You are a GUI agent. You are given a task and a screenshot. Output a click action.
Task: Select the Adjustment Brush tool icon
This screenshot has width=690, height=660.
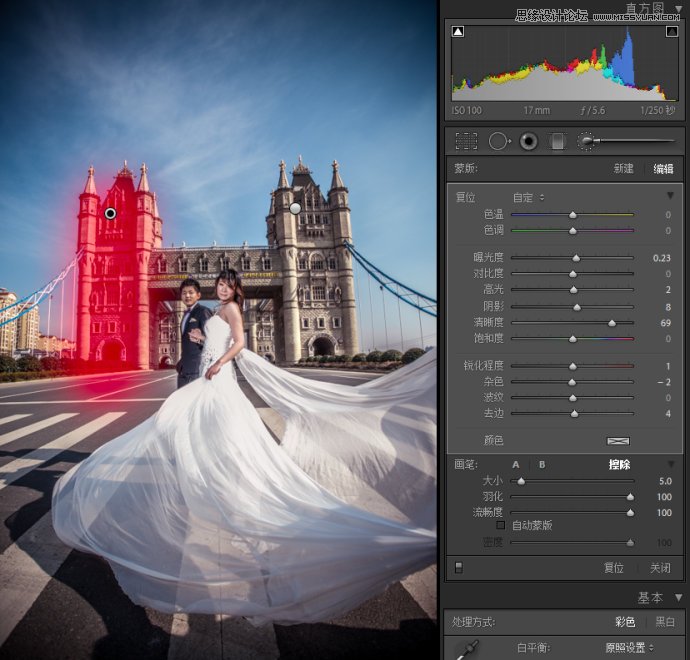tap(587, 142)
